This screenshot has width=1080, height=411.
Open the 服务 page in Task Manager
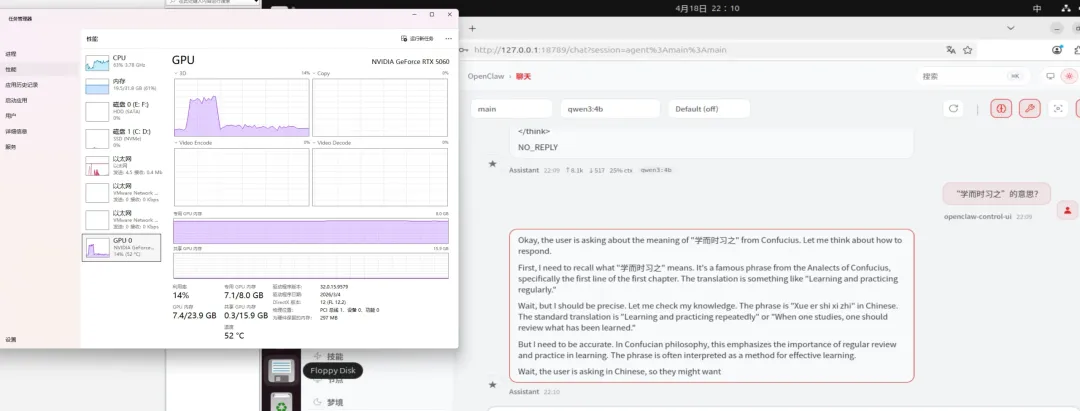tap(11, 147)
